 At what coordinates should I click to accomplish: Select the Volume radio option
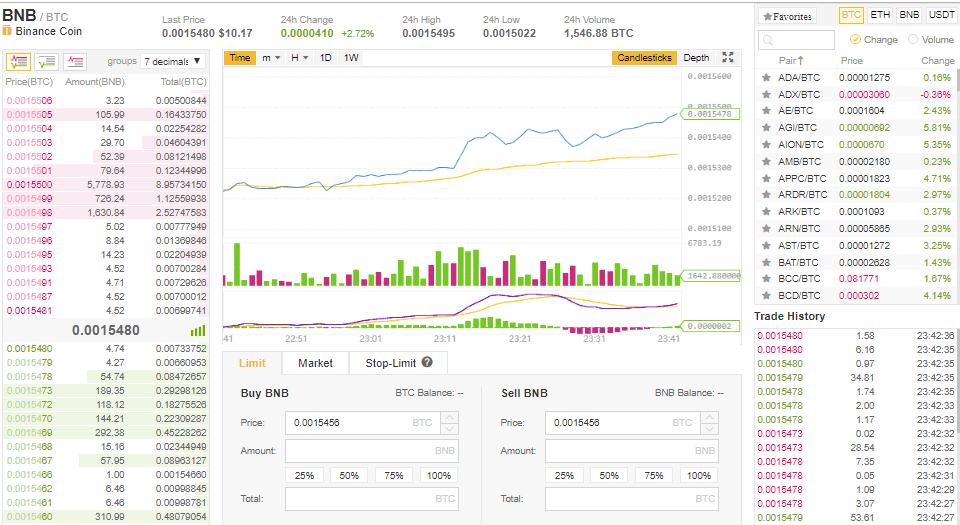point(914,40)
